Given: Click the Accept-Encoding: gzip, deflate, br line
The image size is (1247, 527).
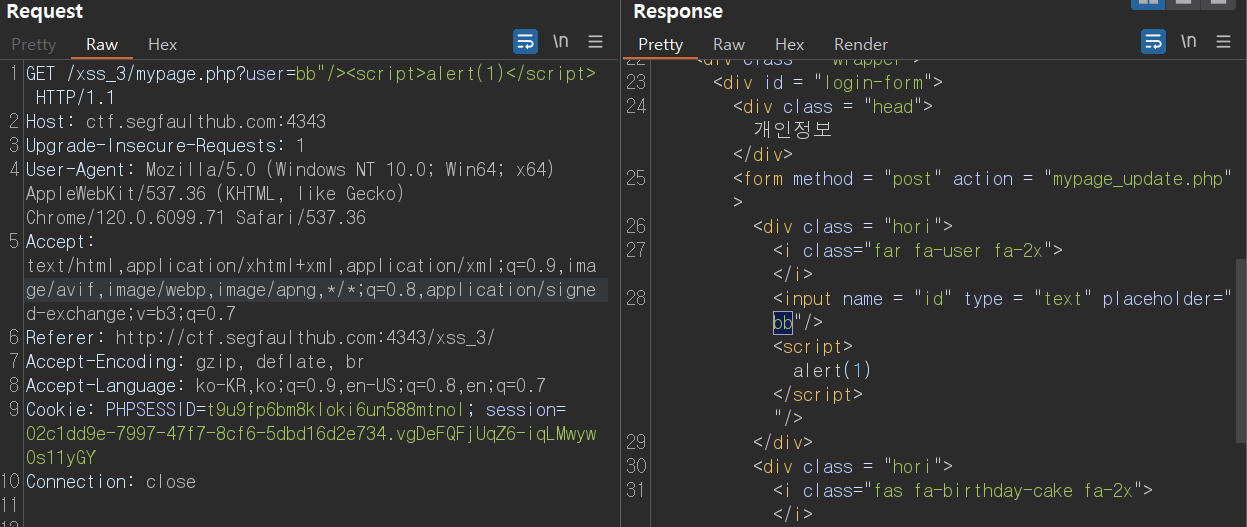Looking at the screenshot, I should click(195, 362).
